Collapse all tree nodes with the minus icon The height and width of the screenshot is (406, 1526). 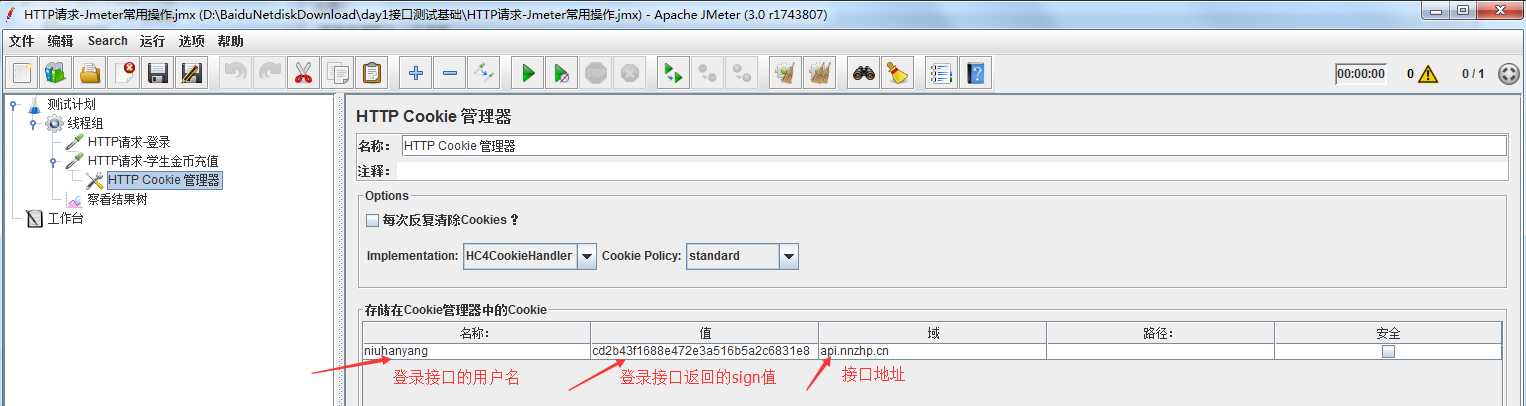click(x=450, y=73)
